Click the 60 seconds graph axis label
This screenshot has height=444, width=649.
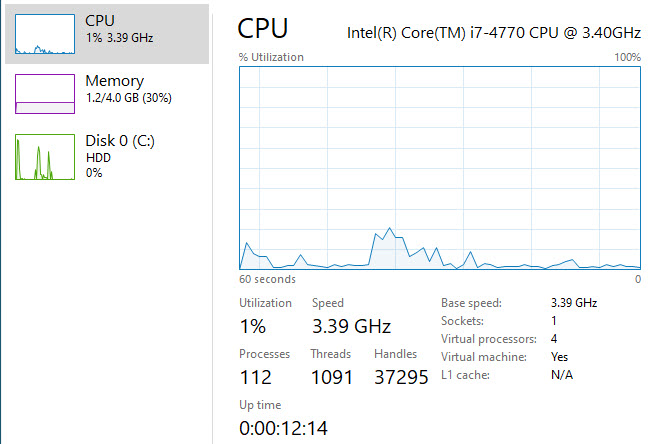(267, 278)
